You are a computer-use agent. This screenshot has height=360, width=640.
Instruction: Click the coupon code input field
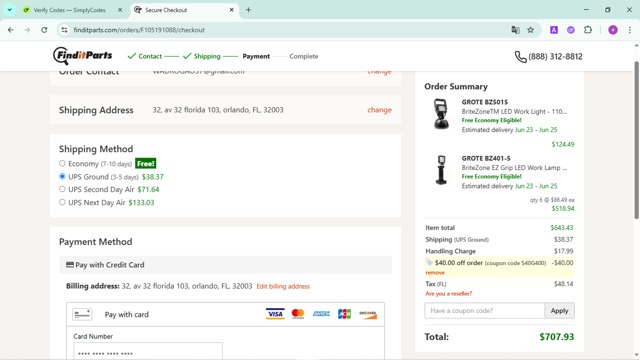pos(484,311)
